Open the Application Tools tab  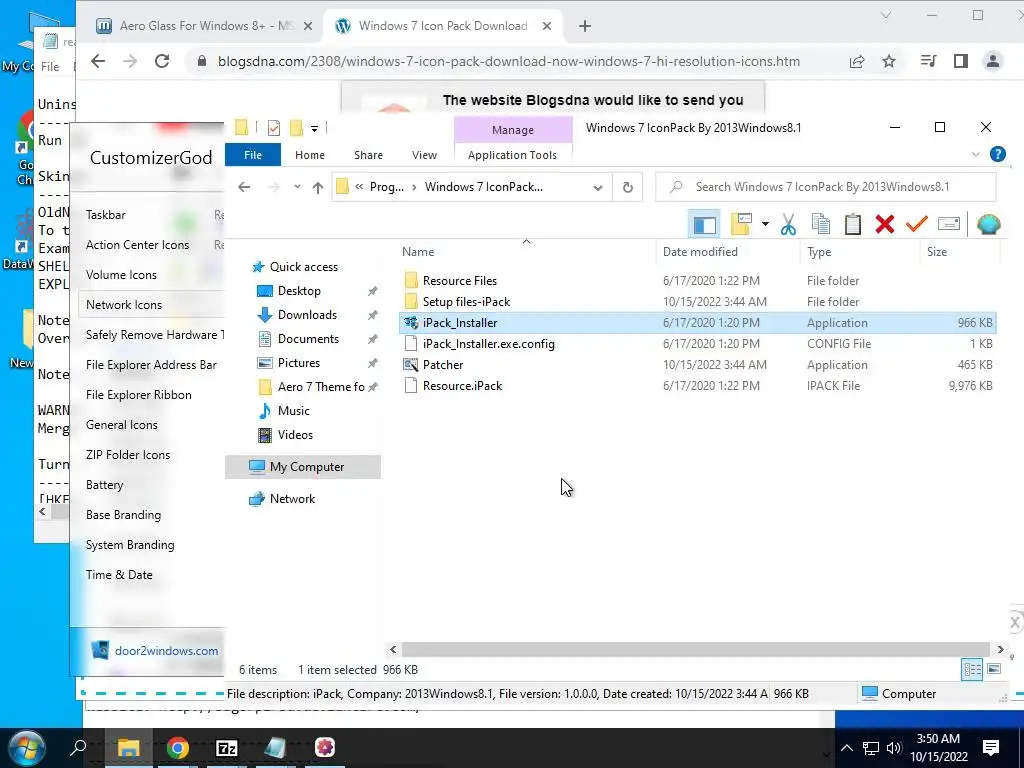tap(512, 155)
